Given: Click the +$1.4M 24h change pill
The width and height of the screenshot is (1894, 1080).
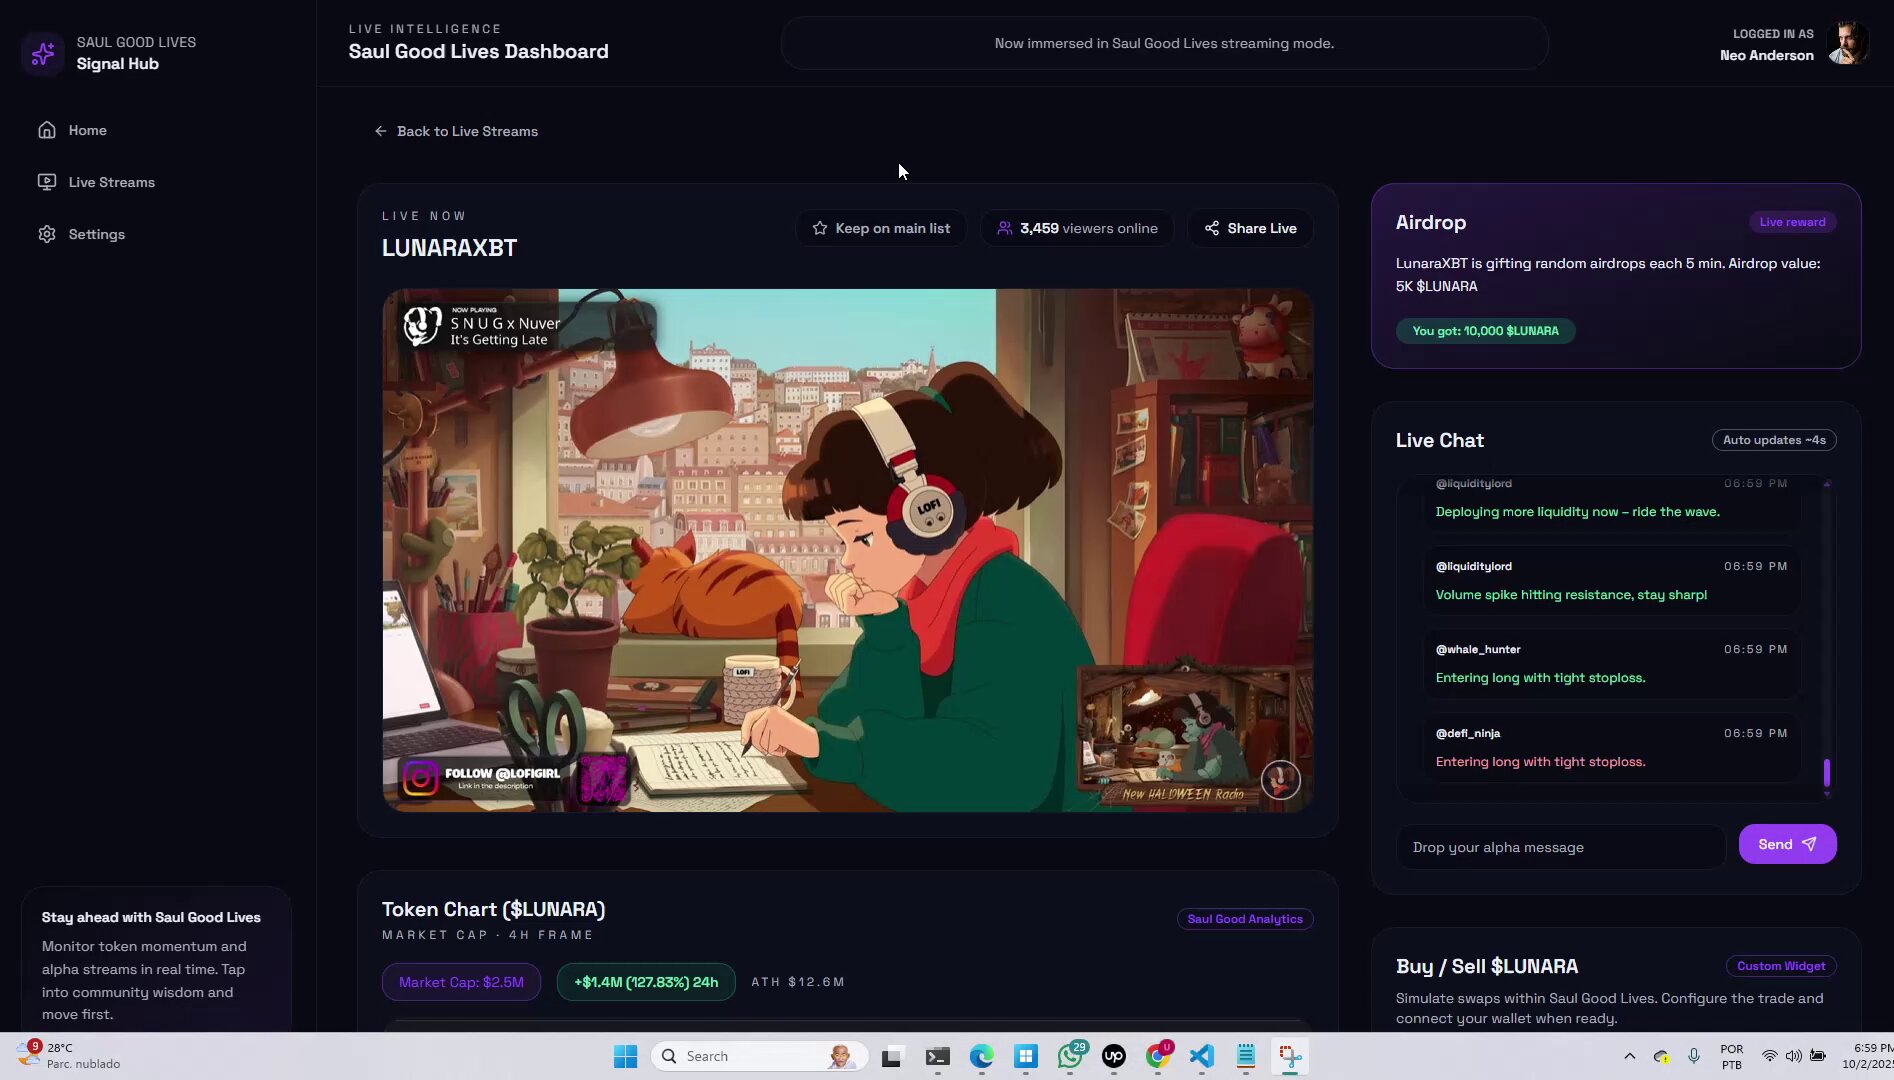Looking at the screenshot, I should pos(646,982).
